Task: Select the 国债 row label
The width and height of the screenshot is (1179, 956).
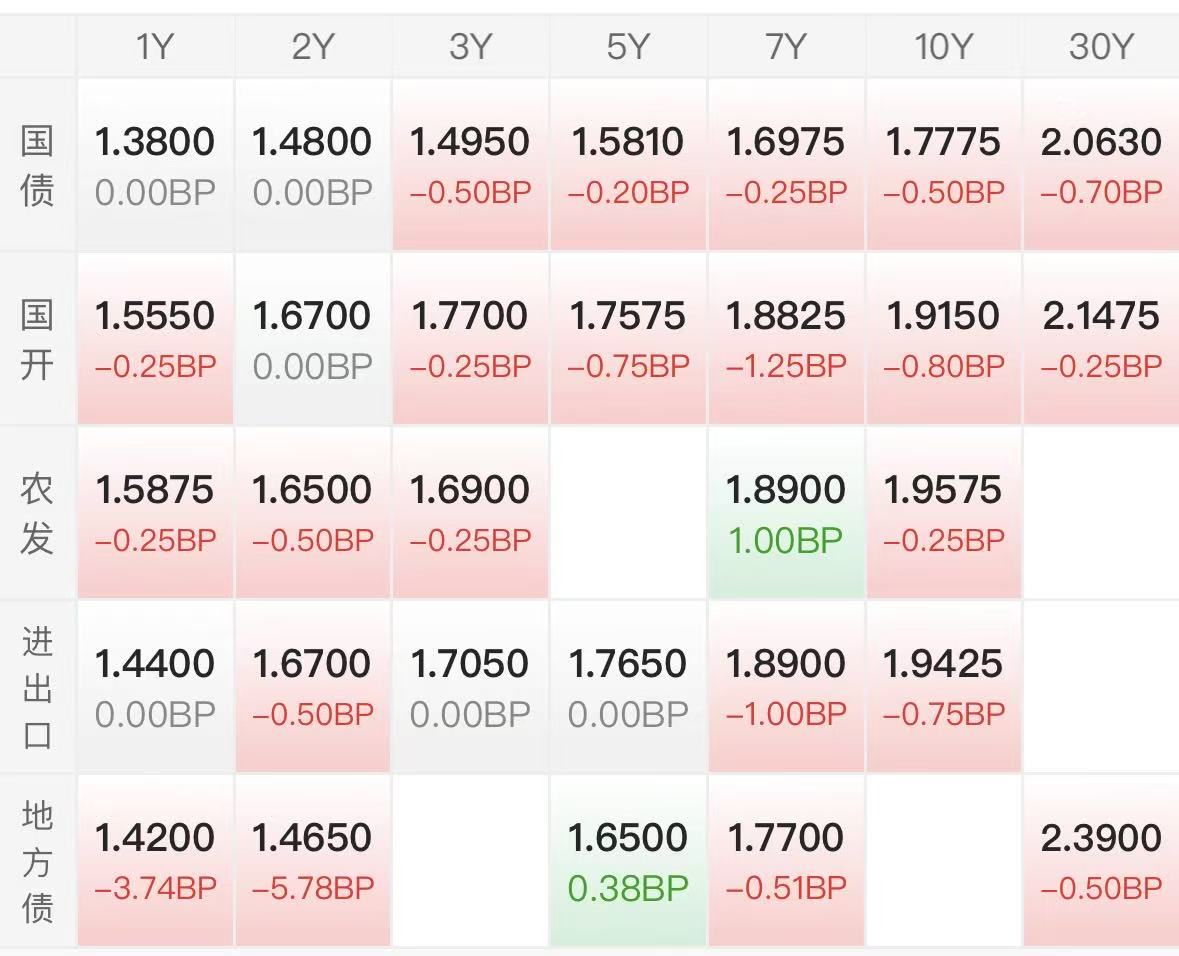Action: pos(38,165)
